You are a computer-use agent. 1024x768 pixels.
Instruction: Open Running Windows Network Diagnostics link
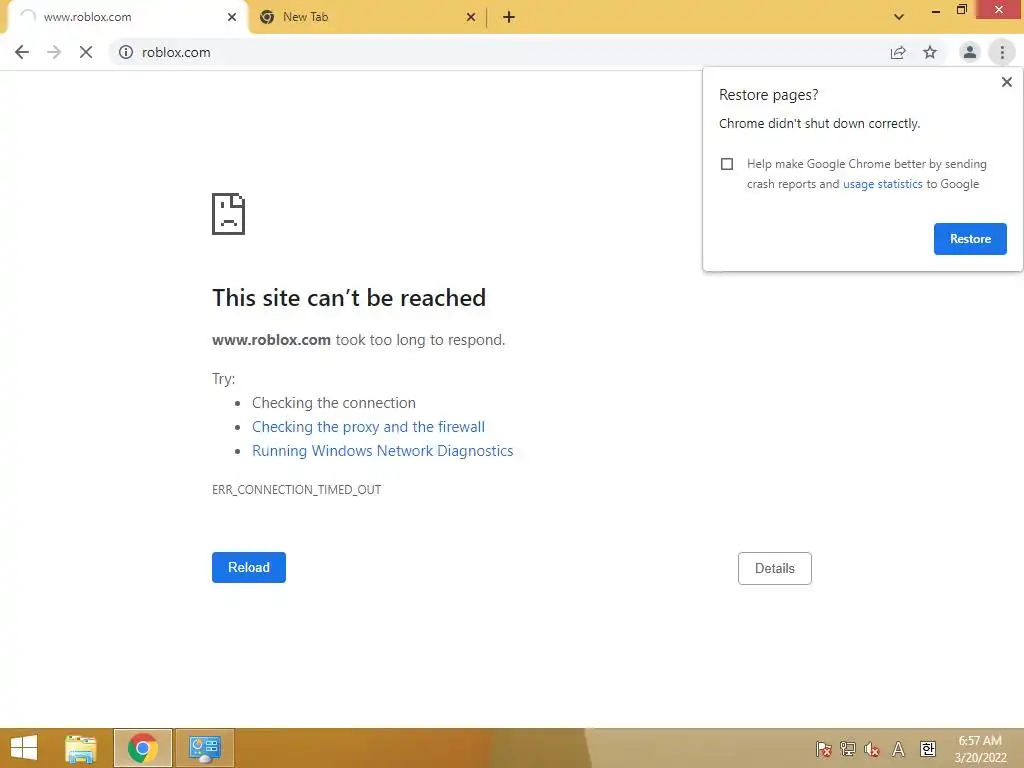[383, 451]
